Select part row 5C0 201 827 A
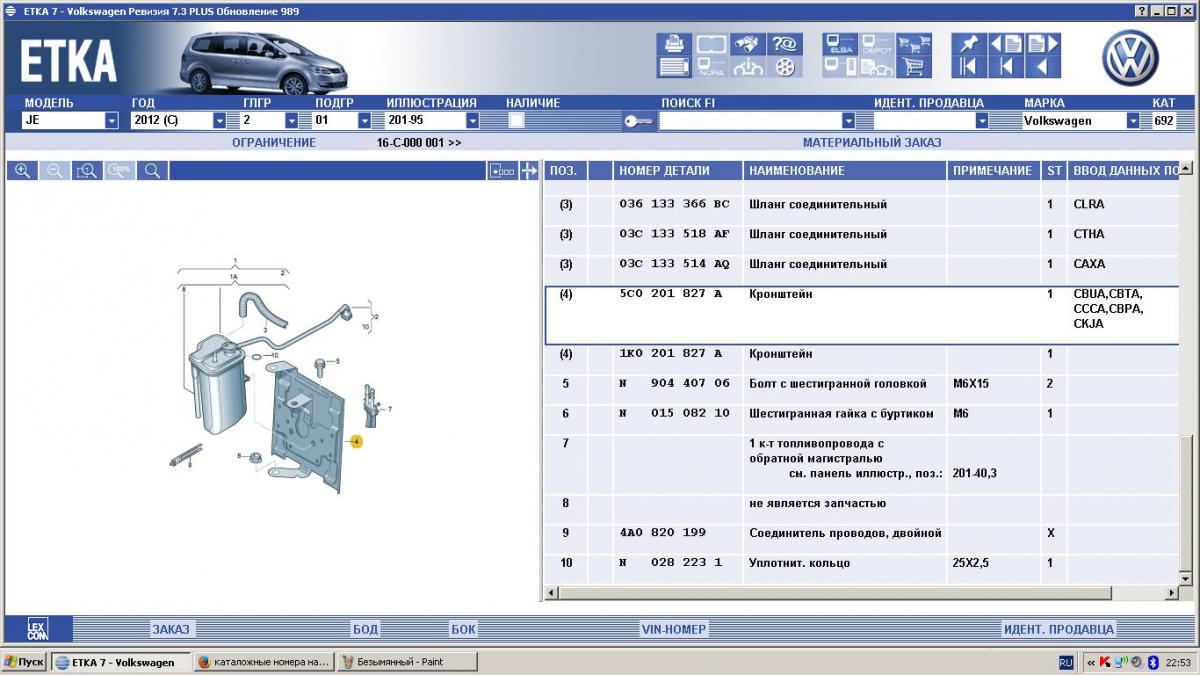 pos(862,316)
